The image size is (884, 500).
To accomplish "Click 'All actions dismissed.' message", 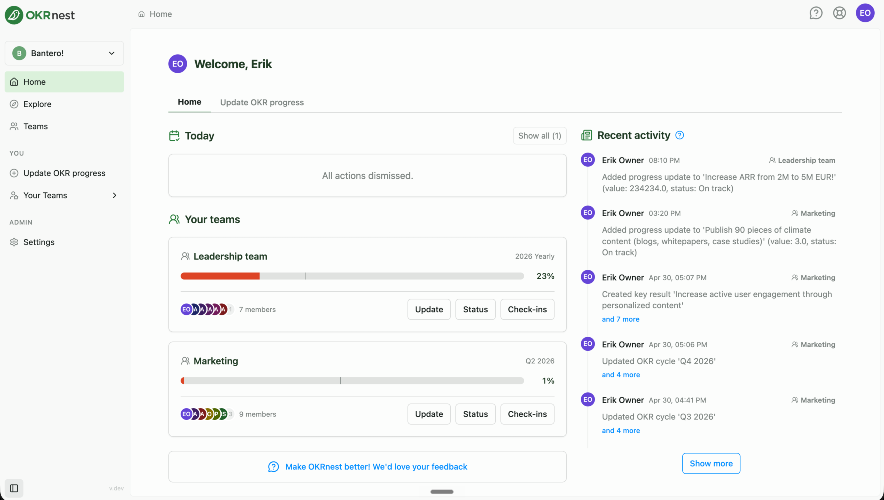I will (x=368, y=176).
